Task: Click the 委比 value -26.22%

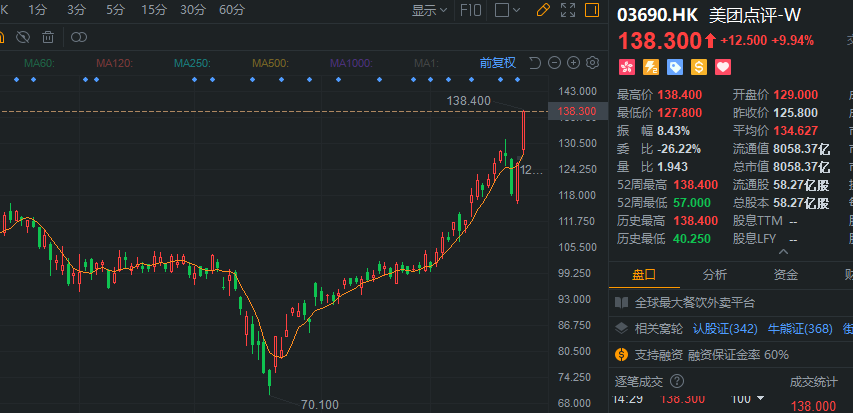Action: tap(679, 149)
